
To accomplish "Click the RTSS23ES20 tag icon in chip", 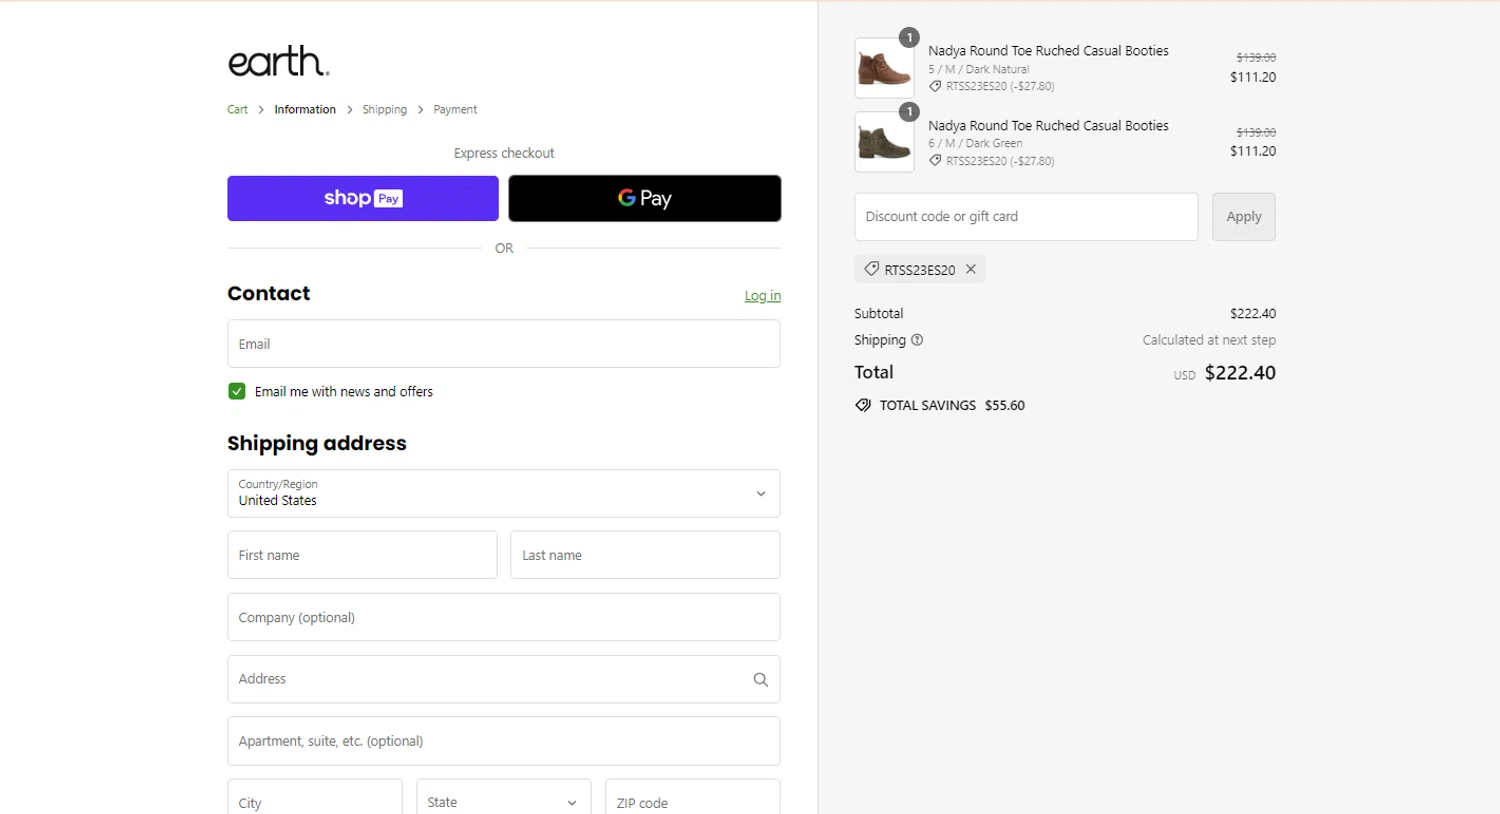I will pos(872,269).
